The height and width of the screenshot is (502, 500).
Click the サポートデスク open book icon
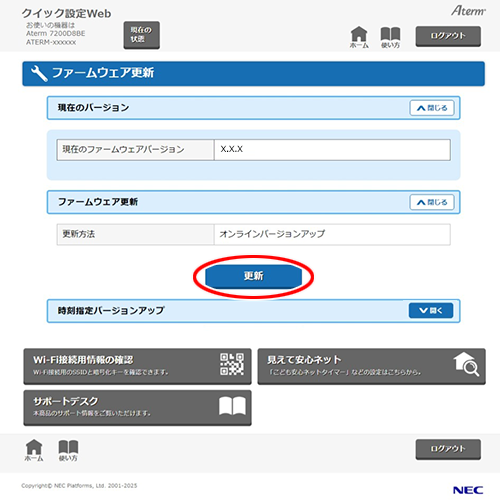pyautogui.click(x=232, y=406)
